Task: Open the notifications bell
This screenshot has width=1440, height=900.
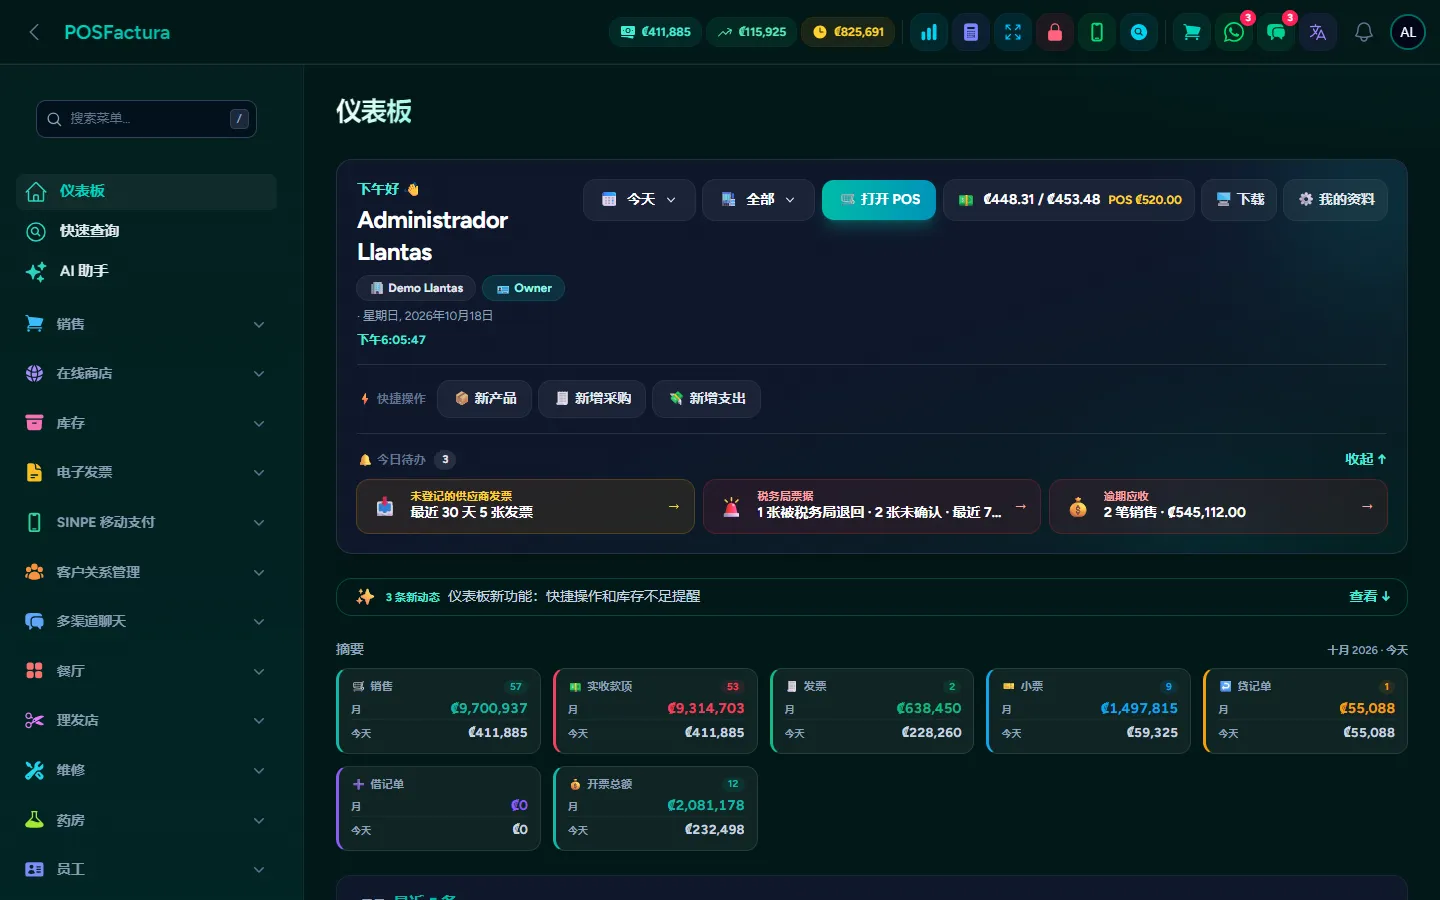Action: point(1364,32)
